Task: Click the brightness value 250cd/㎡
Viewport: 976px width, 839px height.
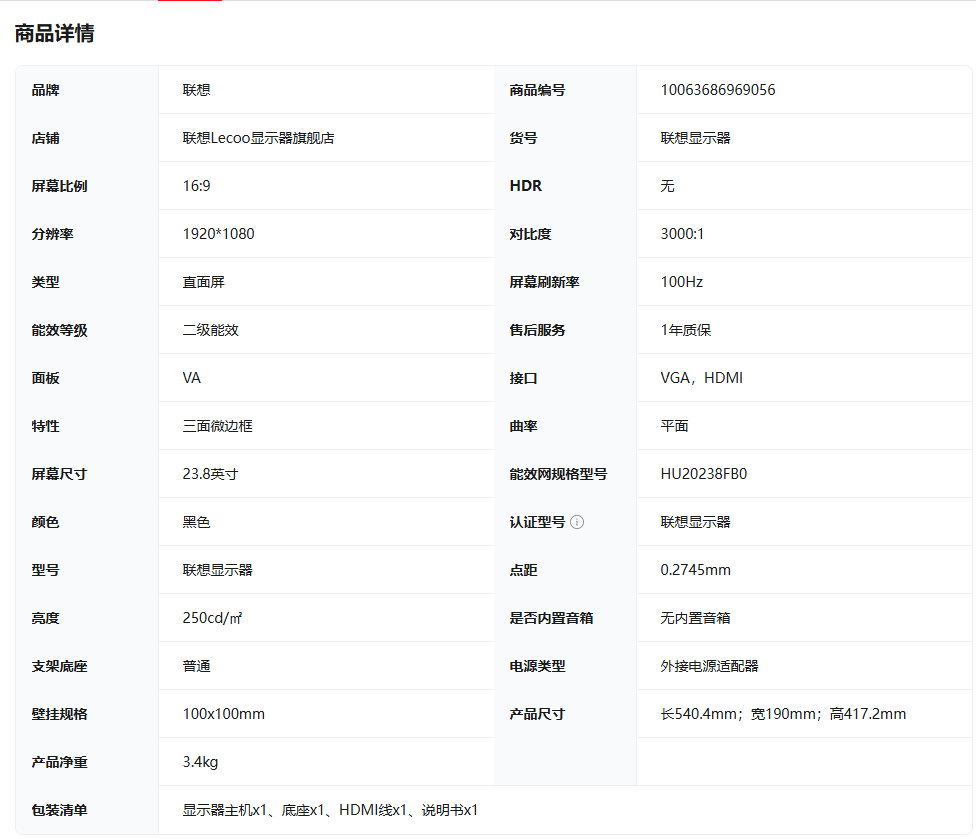Action: coord(212,618)
